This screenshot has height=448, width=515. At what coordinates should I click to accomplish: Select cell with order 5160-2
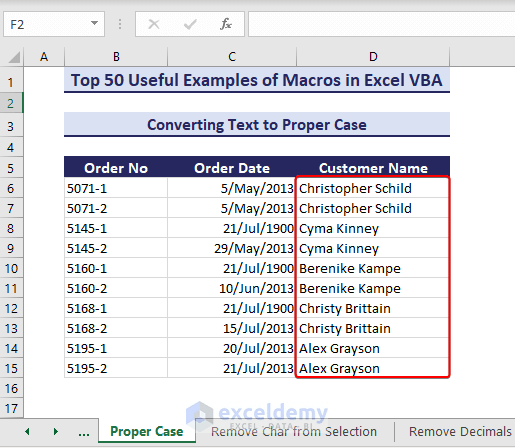116,288
